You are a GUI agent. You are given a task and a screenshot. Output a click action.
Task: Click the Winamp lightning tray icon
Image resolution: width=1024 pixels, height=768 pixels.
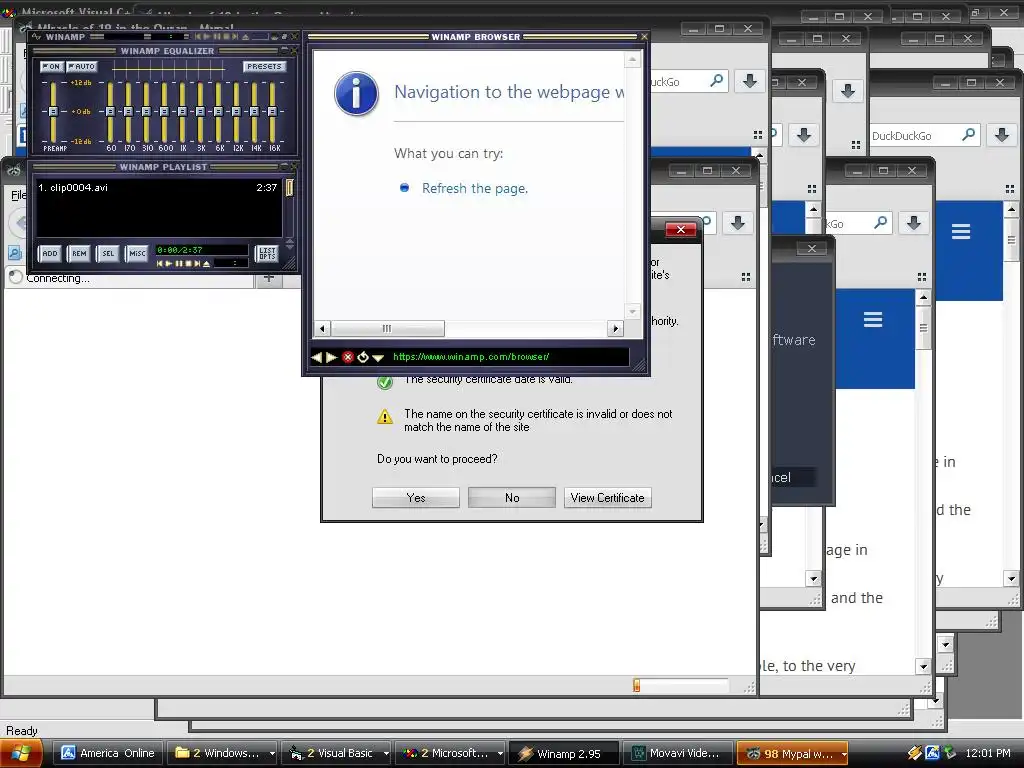[x=914, y=753]
